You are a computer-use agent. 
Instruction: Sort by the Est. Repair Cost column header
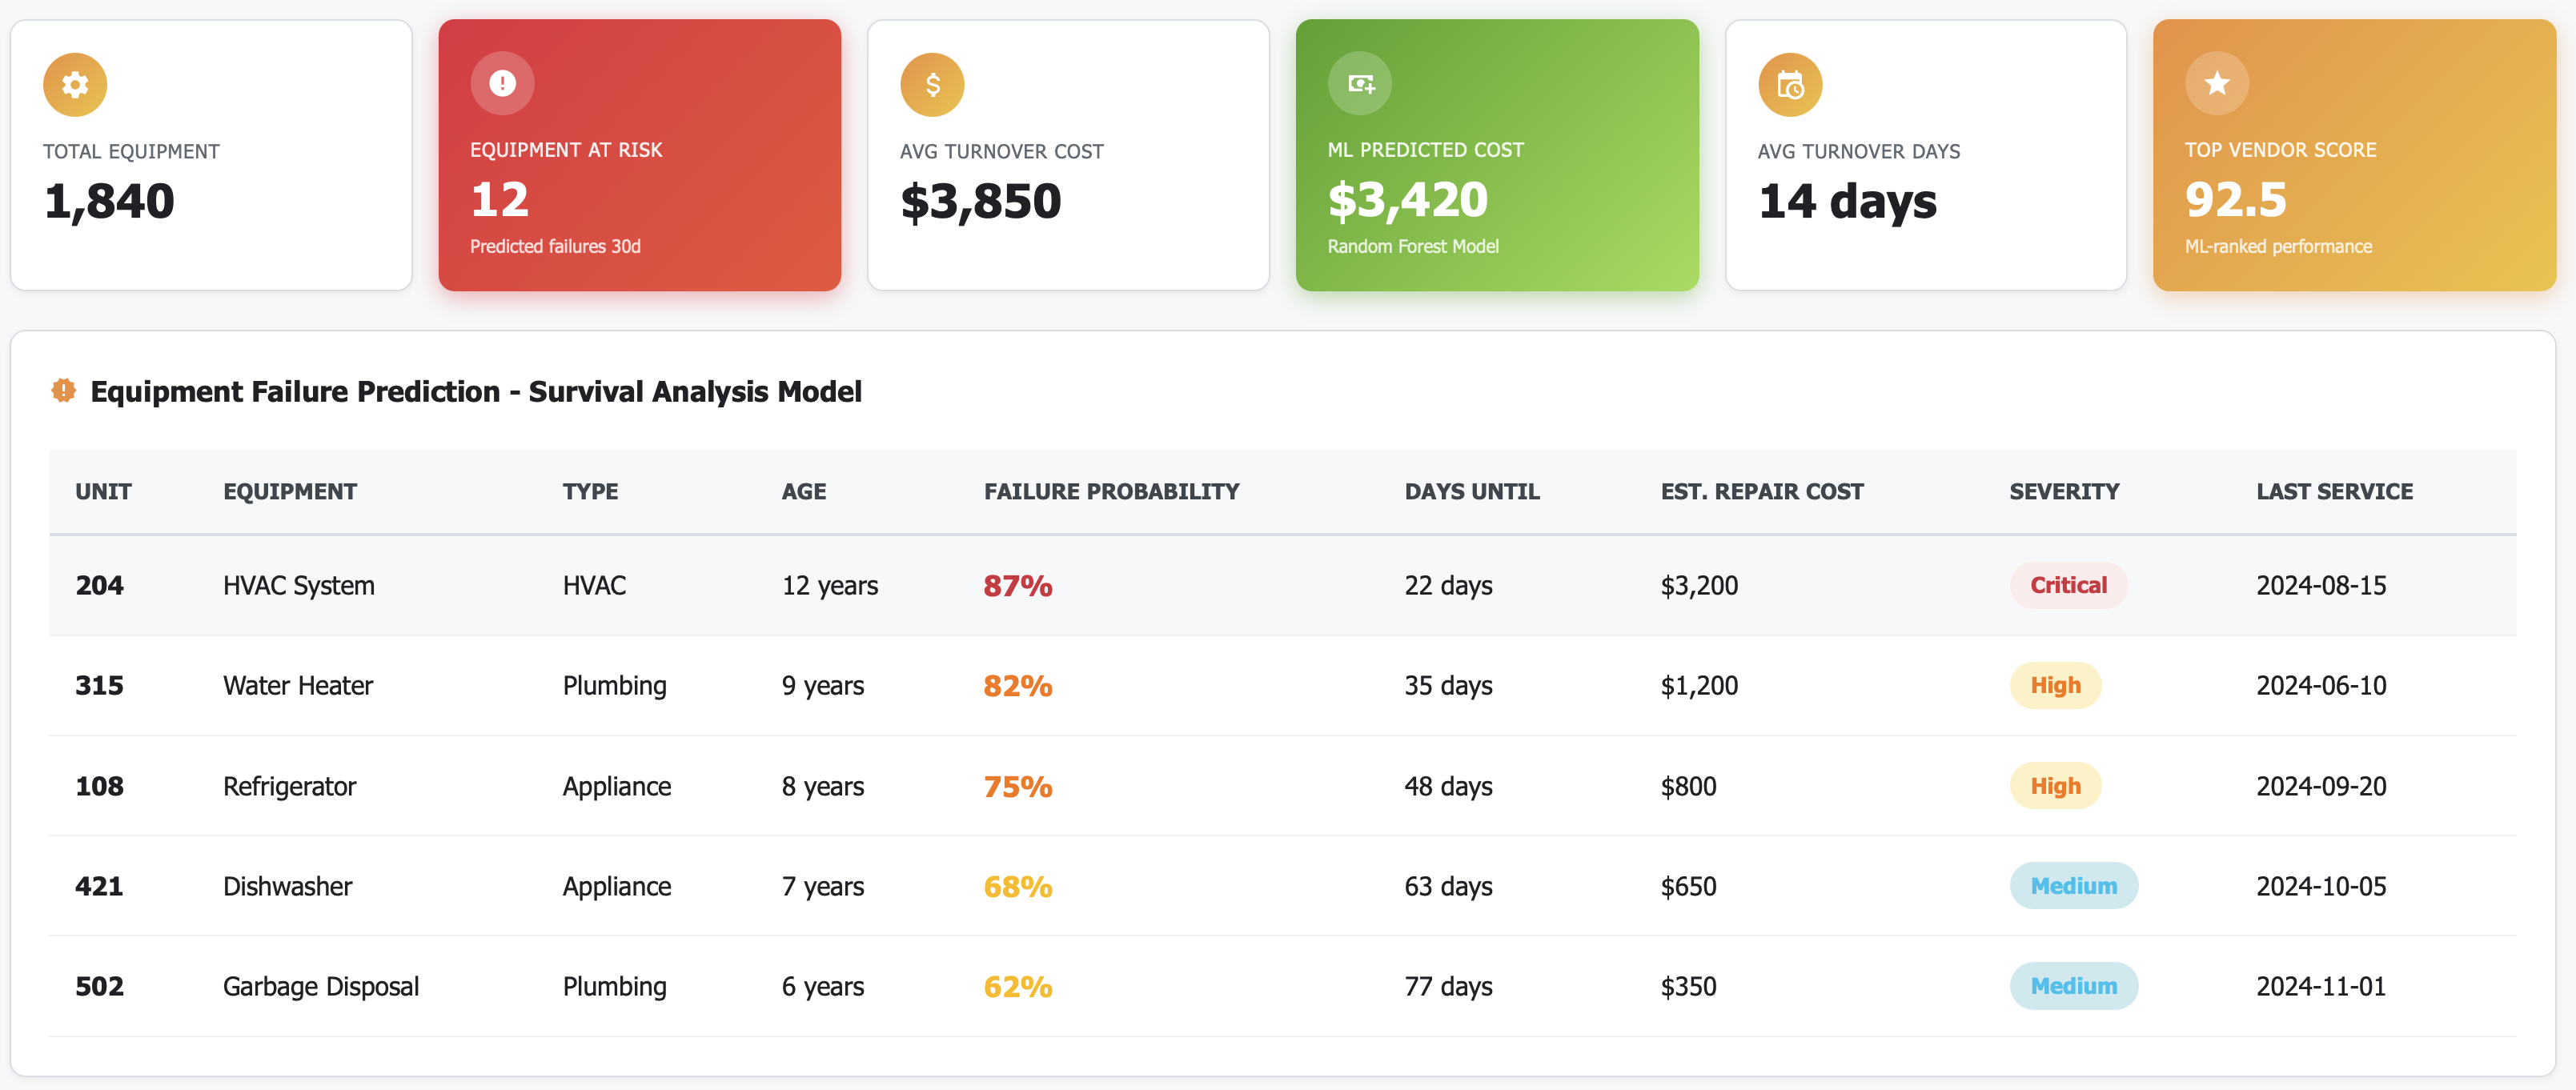coord(1761,491)
